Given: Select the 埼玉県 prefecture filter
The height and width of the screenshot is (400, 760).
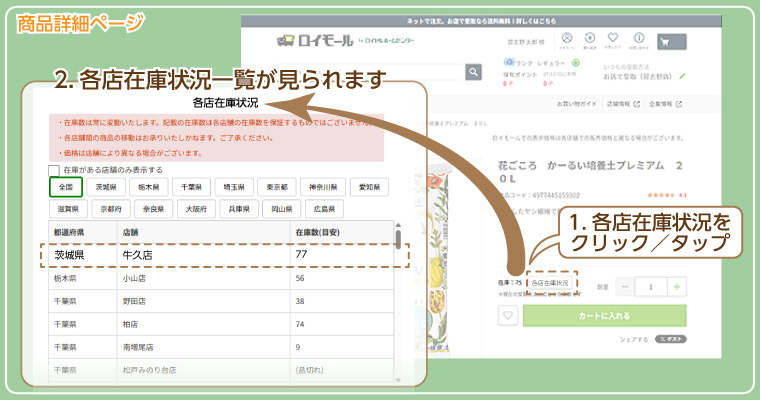Looking at the screenshot, I should (x=234, y=187).
